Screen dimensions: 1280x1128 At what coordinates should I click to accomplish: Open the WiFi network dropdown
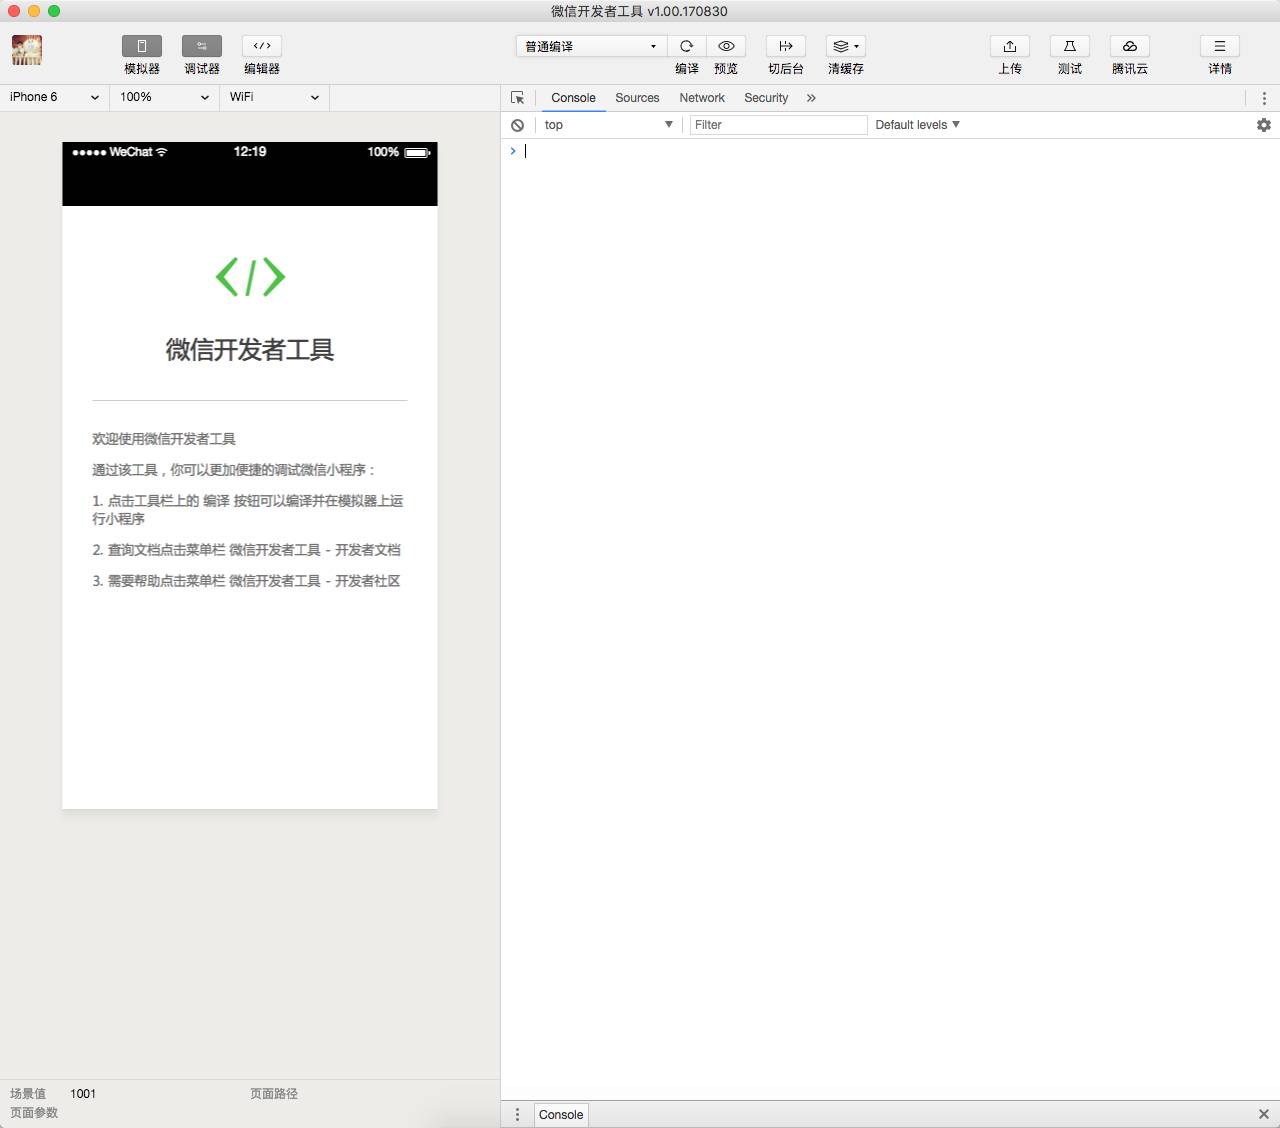[274, 97]
